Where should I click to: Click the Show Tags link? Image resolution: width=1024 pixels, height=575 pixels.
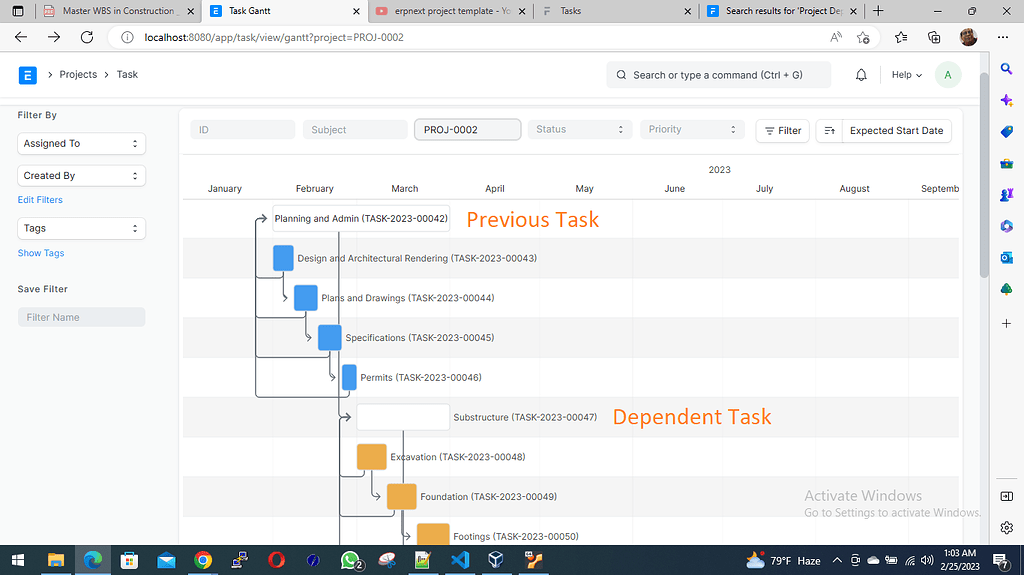click(x=40, y=253)
